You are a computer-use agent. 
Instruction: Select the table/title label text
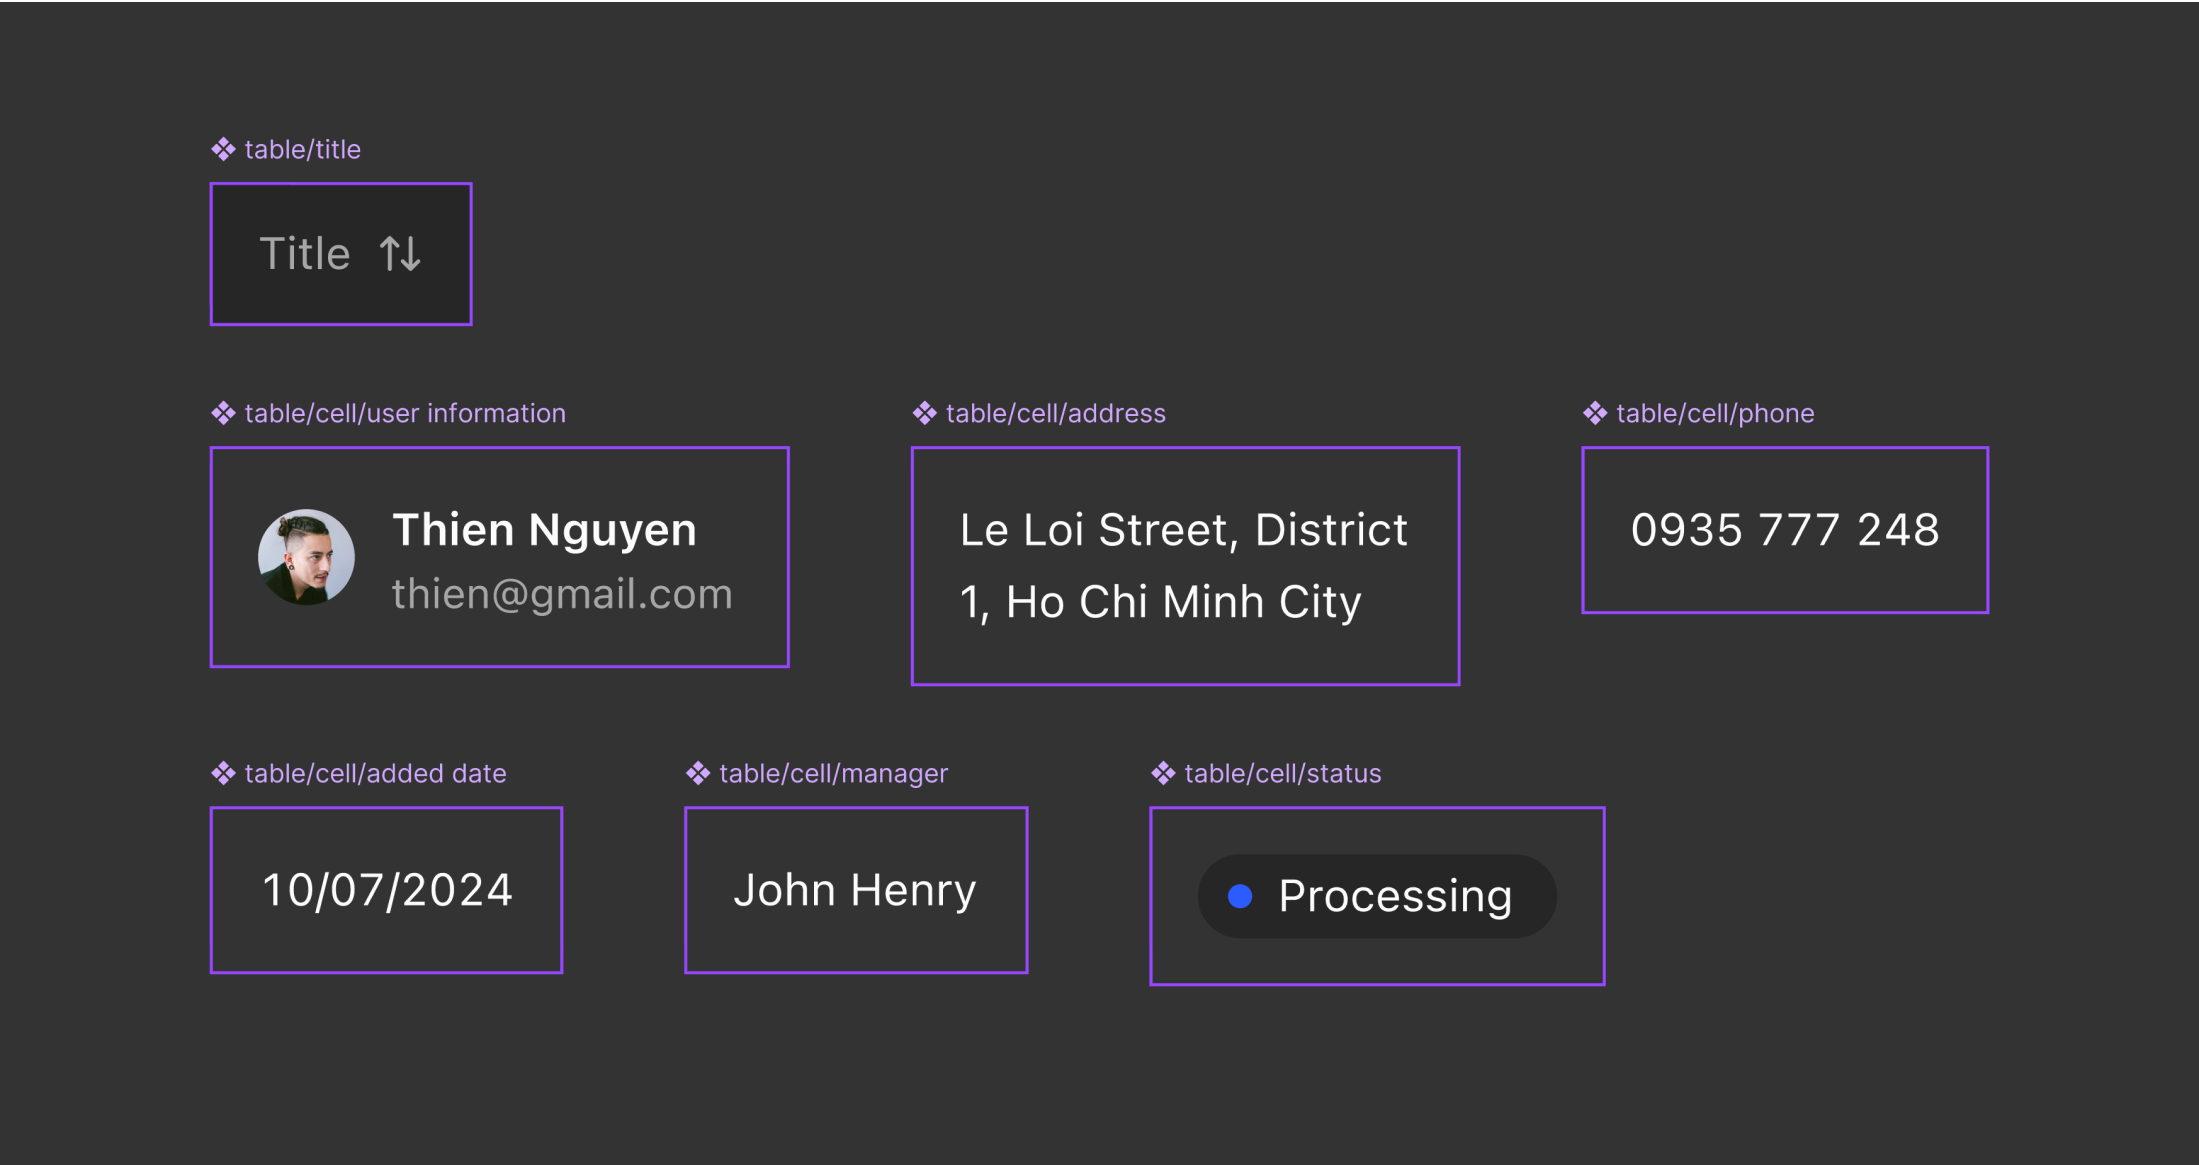[x=302, y=150]
